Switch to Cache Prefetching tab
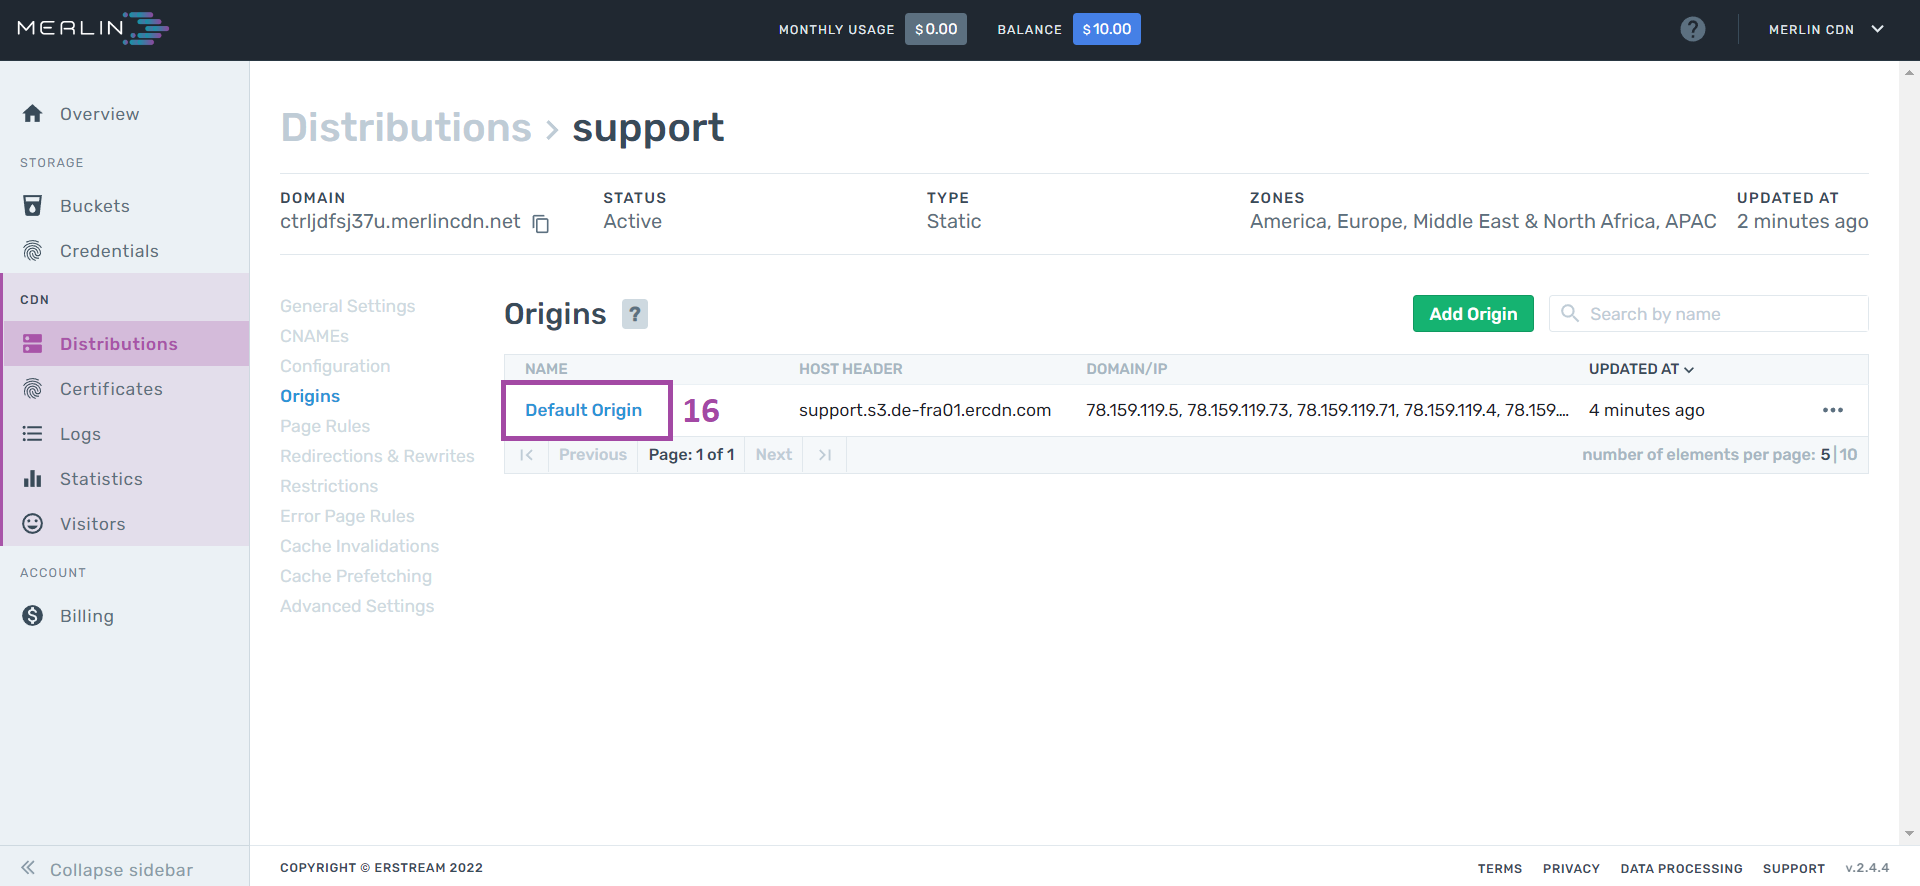The image size is (1920, 886). coord(356,576)
